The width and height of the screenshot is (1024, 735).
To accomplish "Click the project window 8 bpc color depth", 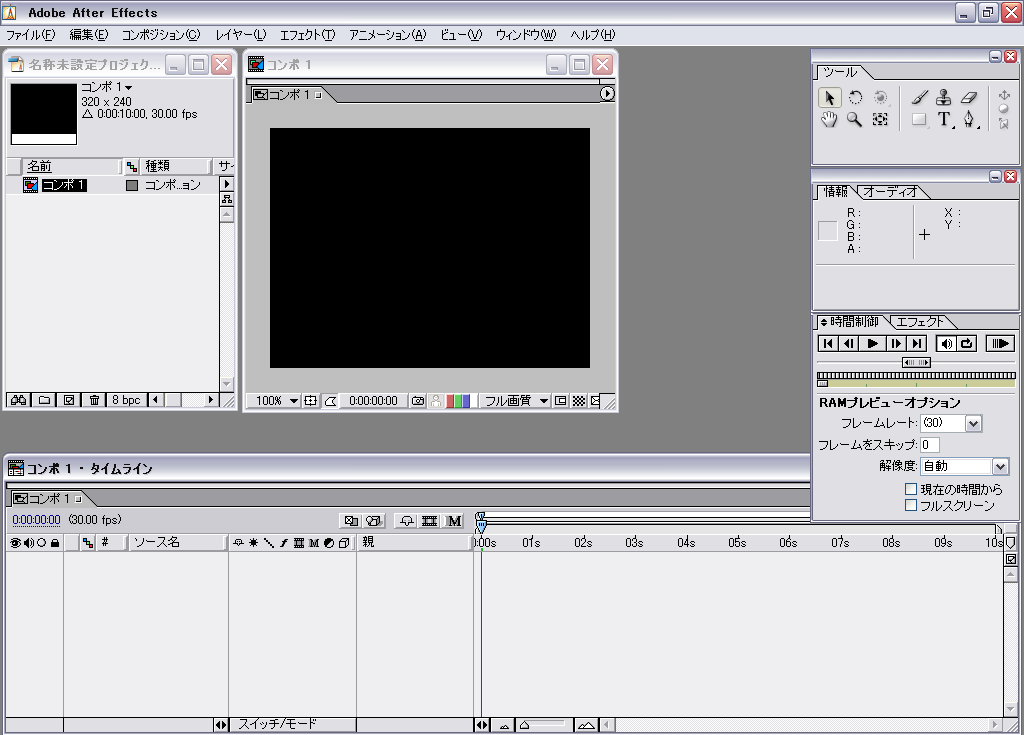I will [126, 400].
